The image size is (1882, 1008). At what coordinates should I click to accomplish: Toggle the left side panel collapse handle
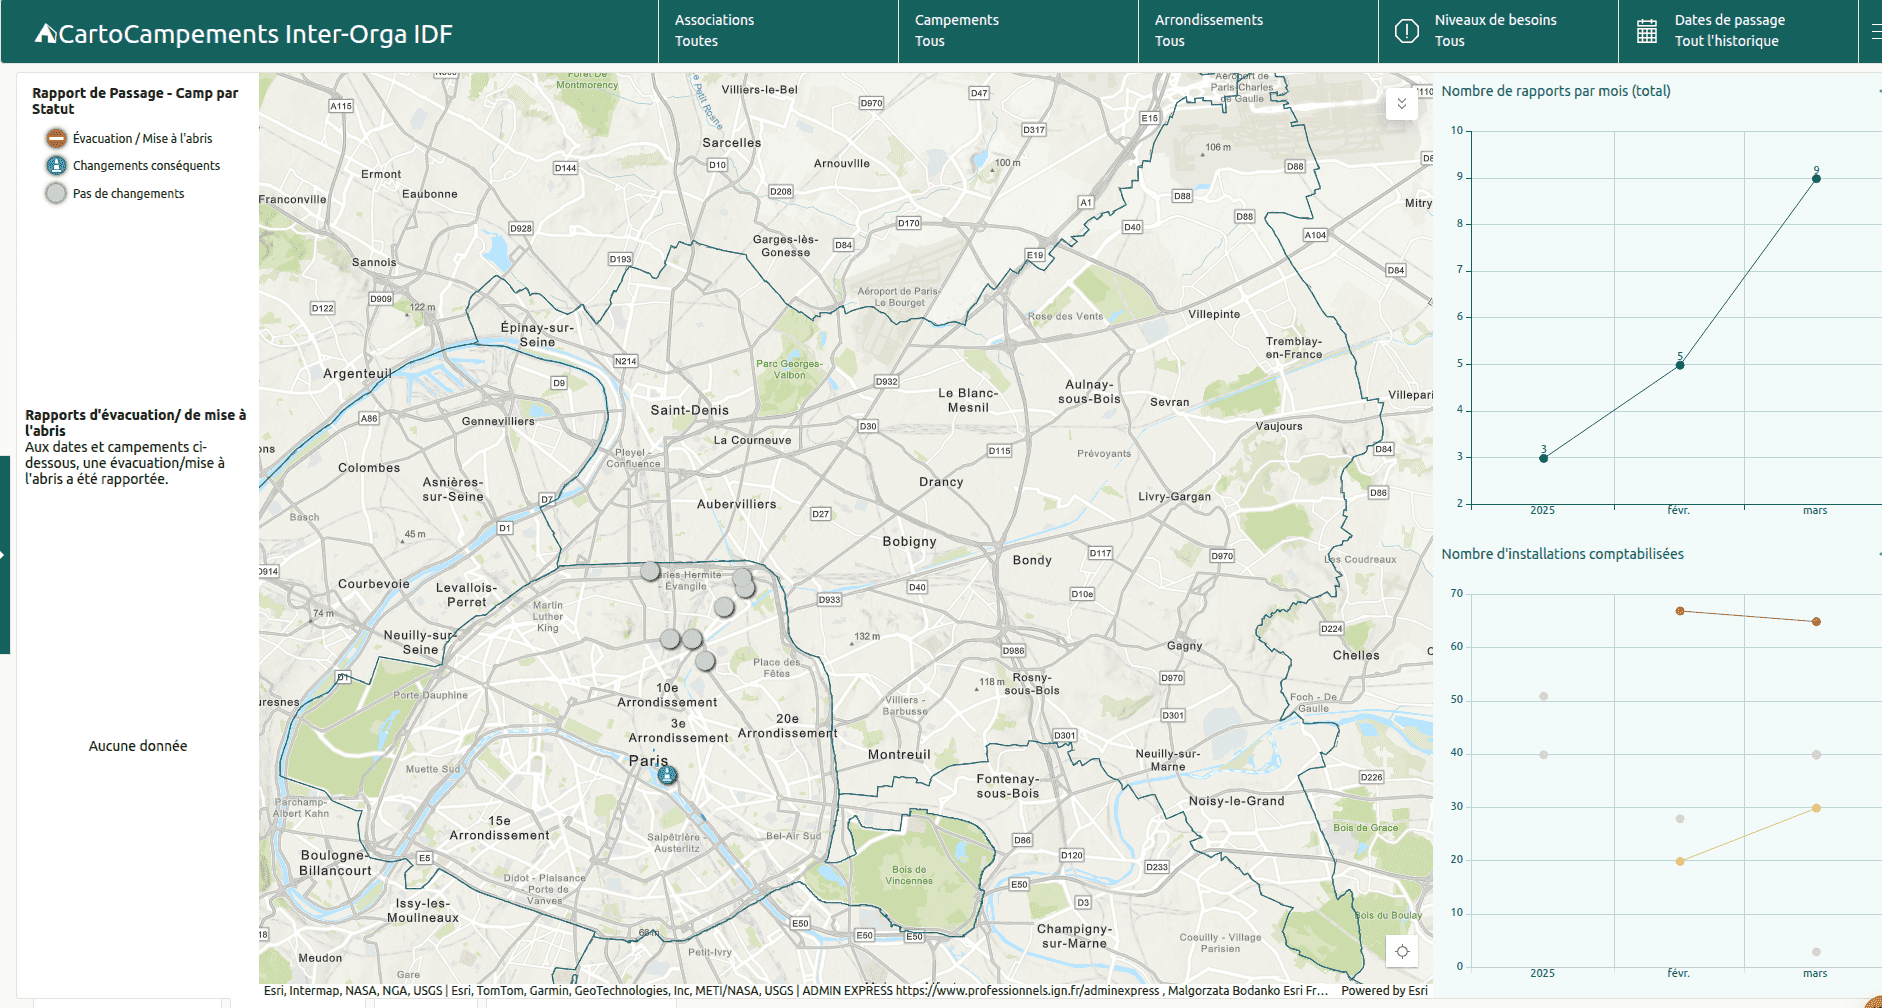4,554
